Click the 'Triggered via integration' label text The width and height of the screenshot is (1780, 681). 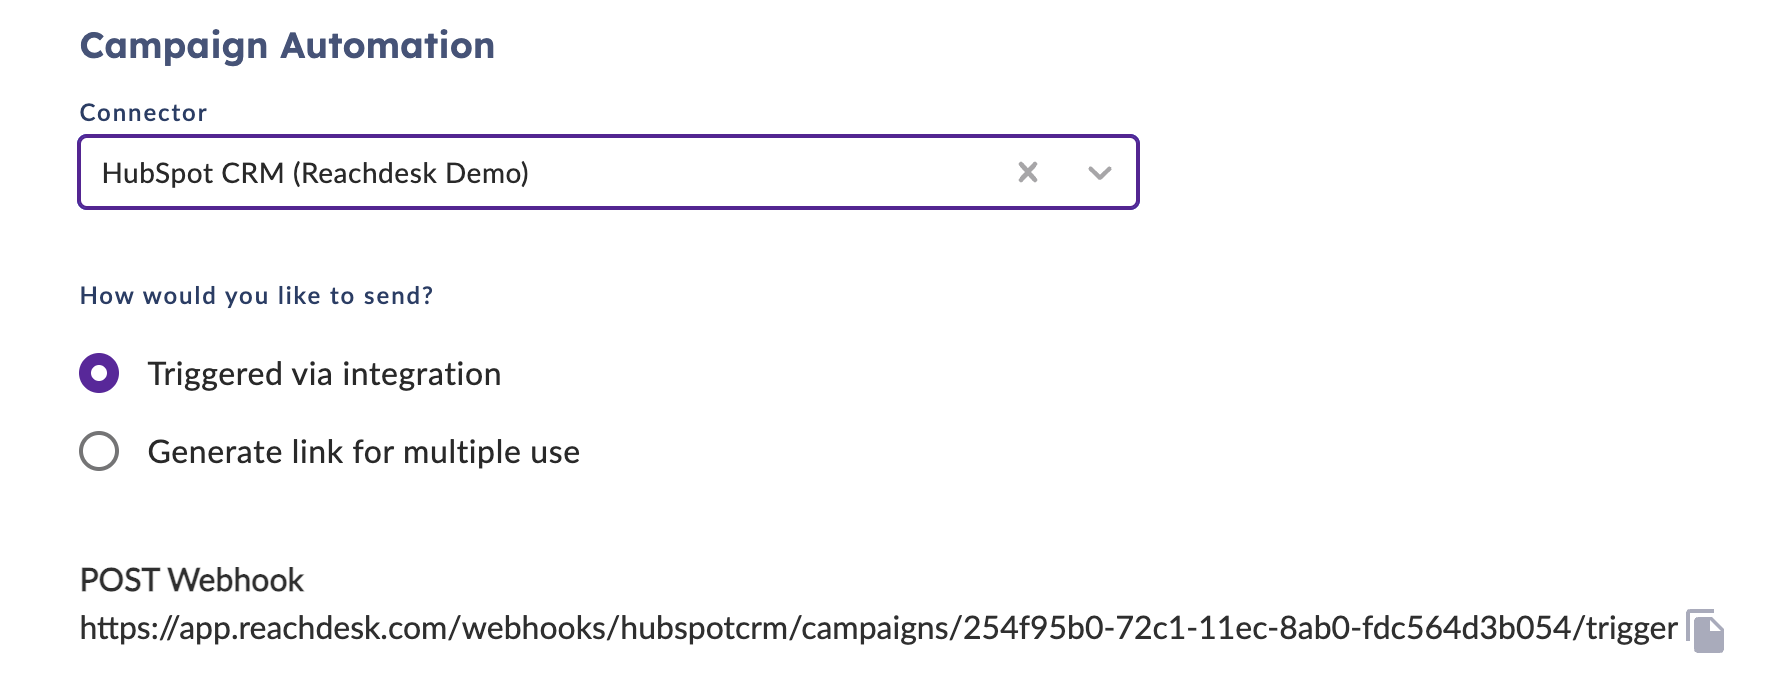[324, 374]
